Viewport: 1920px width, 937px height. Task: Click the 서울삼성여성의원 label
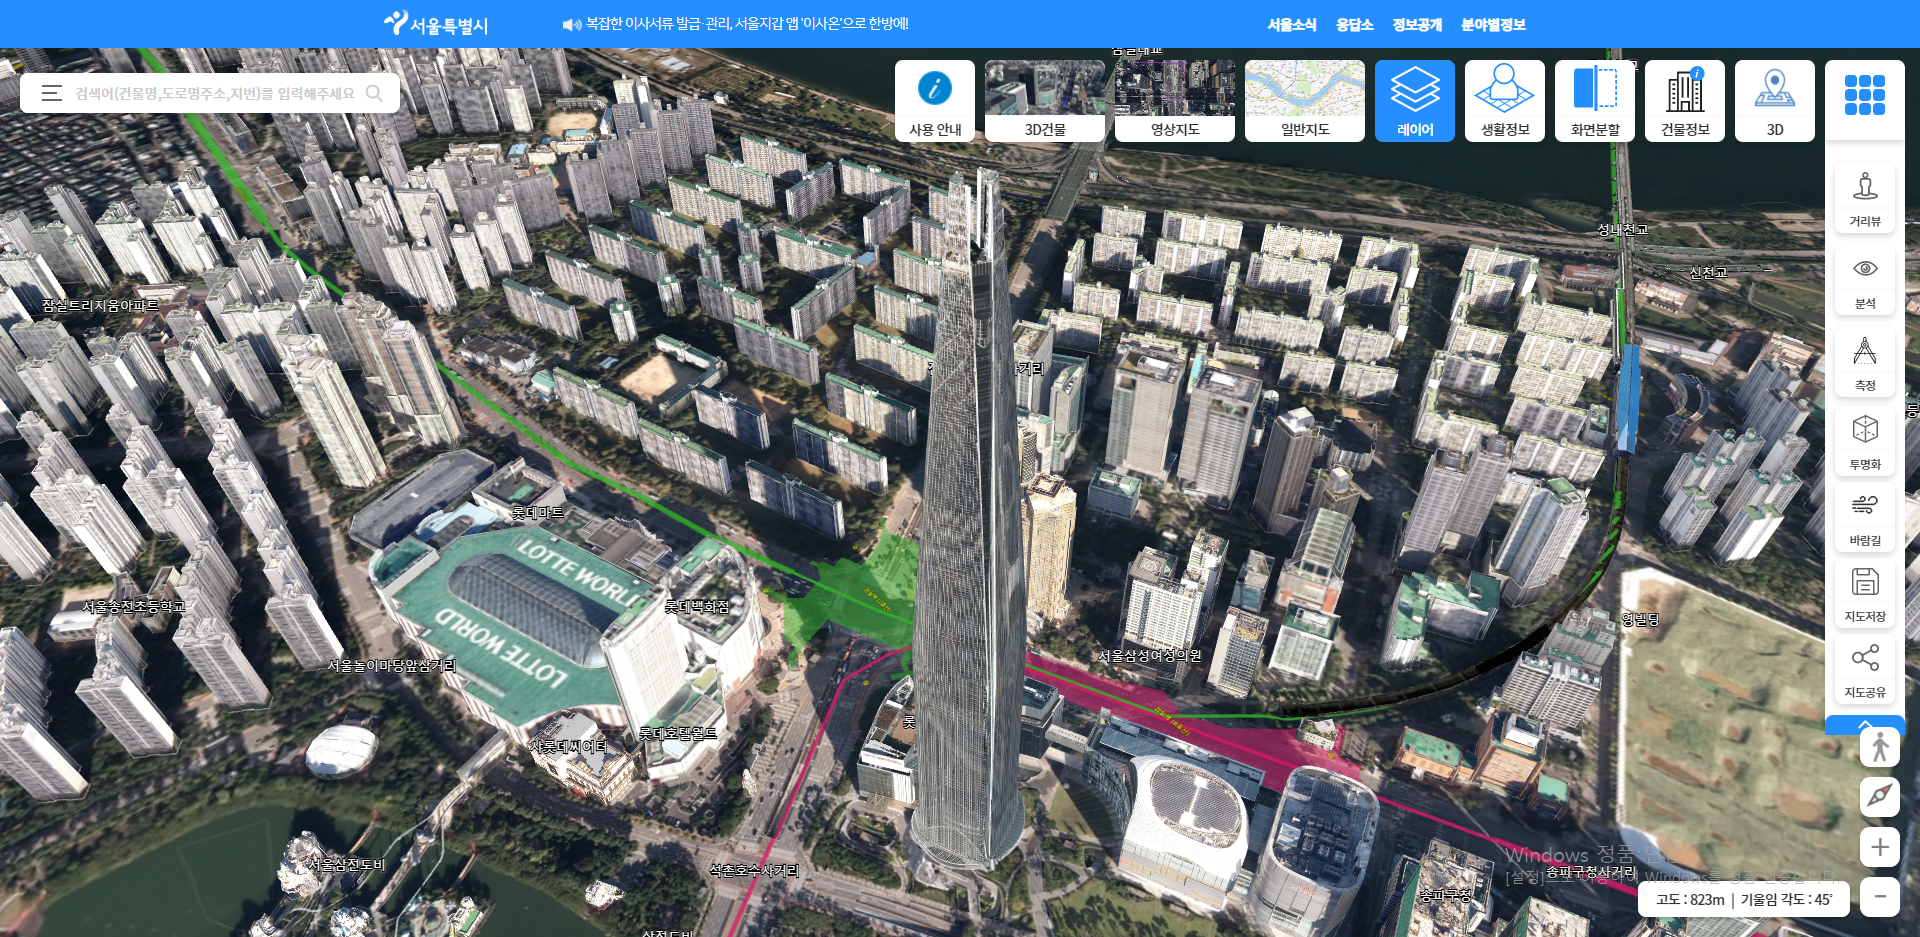click(1150, 656)
